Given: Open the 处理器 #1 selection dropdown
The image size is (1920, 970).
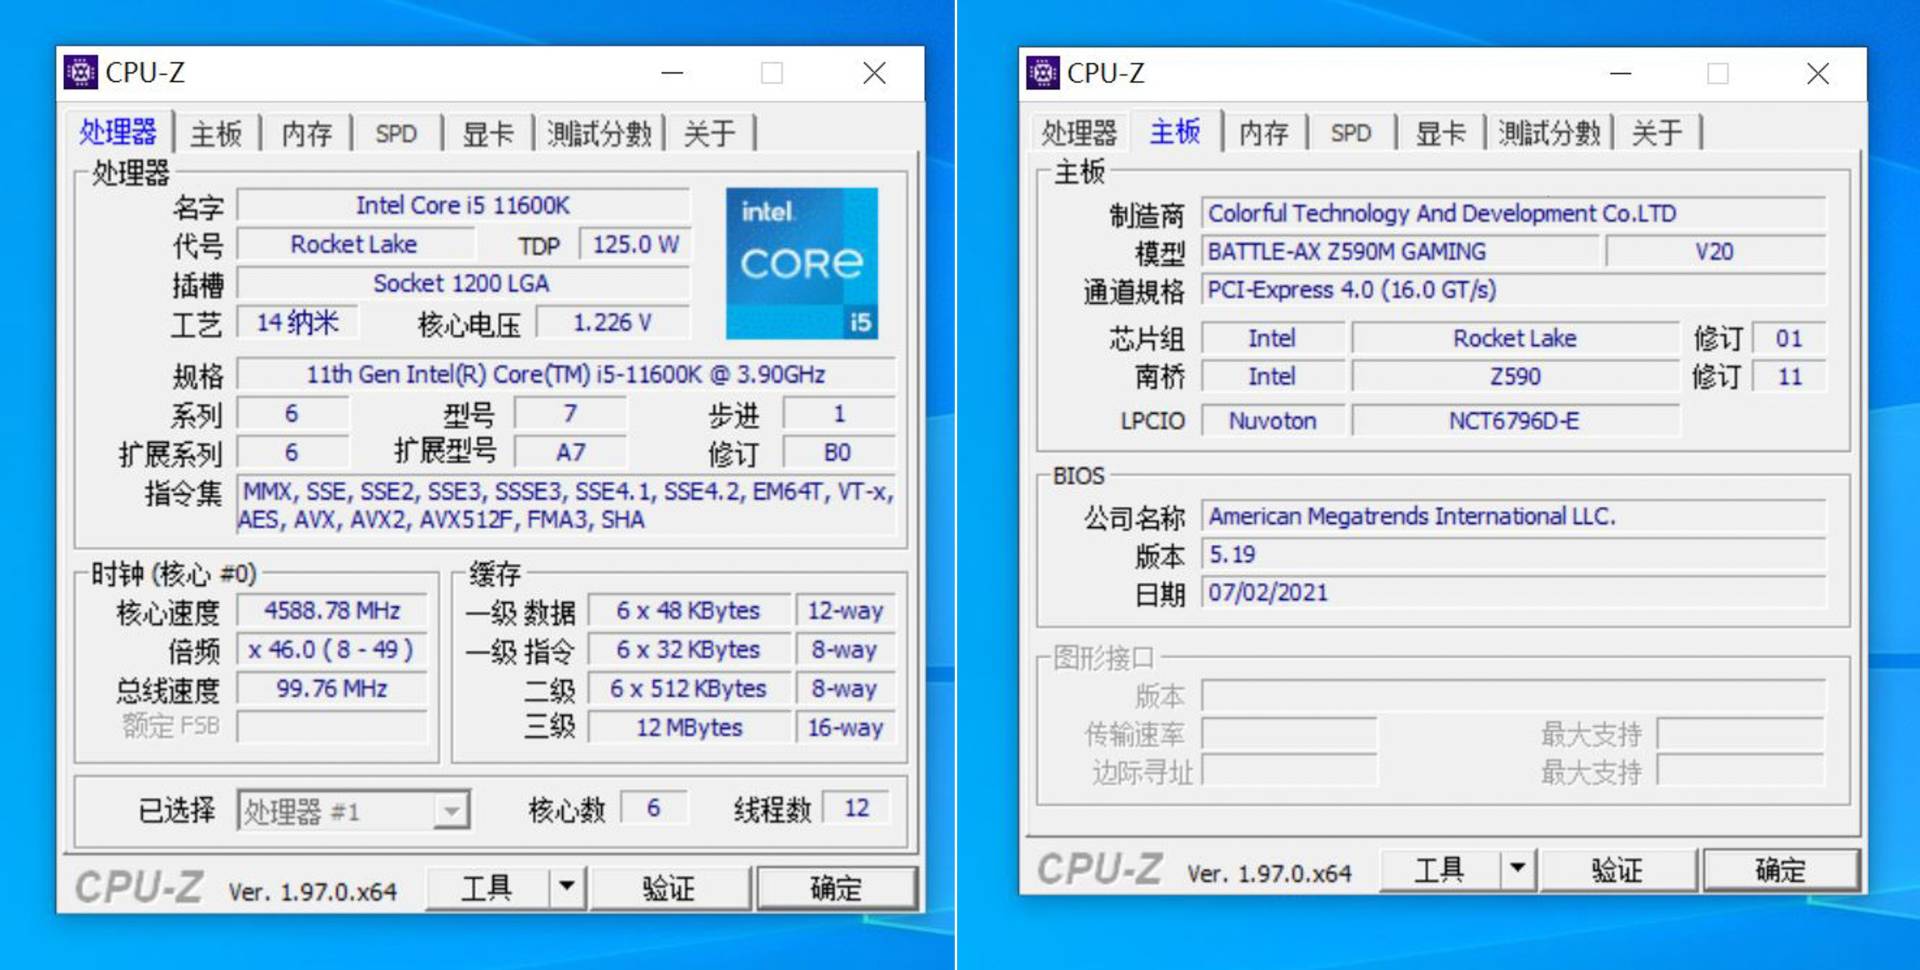Looking at the screenshot, I should pos(353,810).
